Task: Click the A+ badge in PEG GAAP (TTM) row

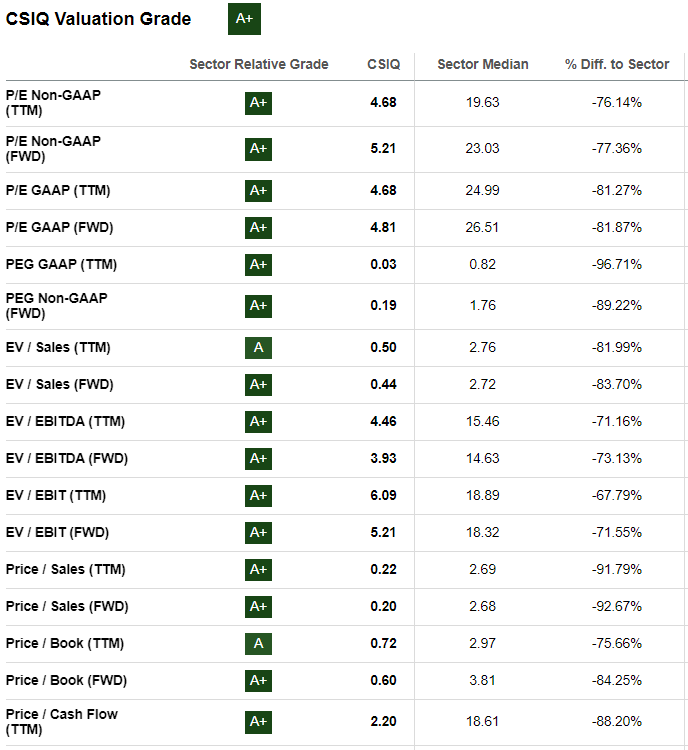Action: coord(258,264)
